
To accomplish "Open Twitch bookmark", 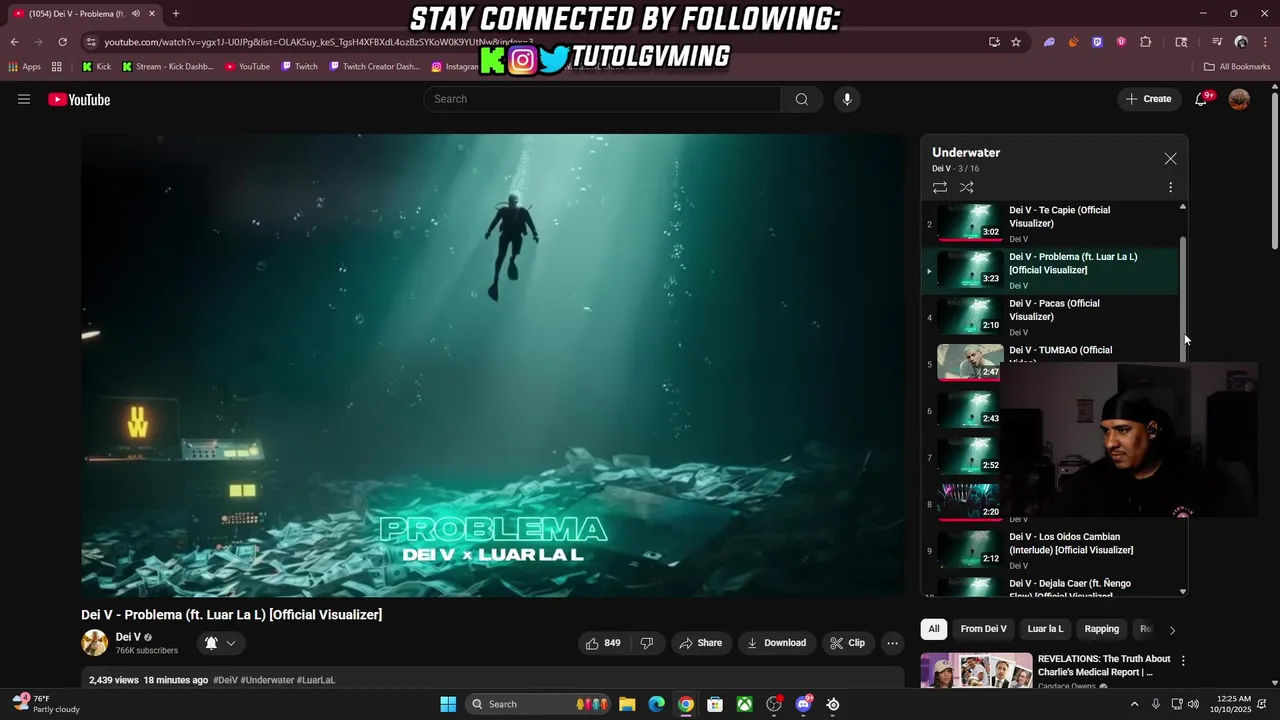I will click(x=300, y=67).
